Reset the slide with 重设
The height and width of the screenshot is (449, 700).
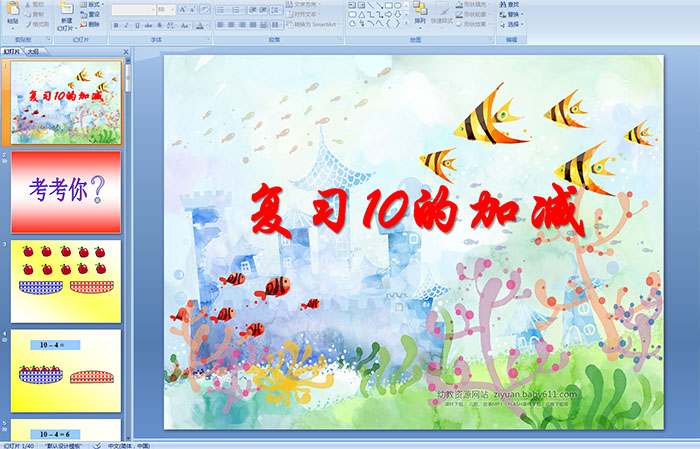click(x=91, y=14)
